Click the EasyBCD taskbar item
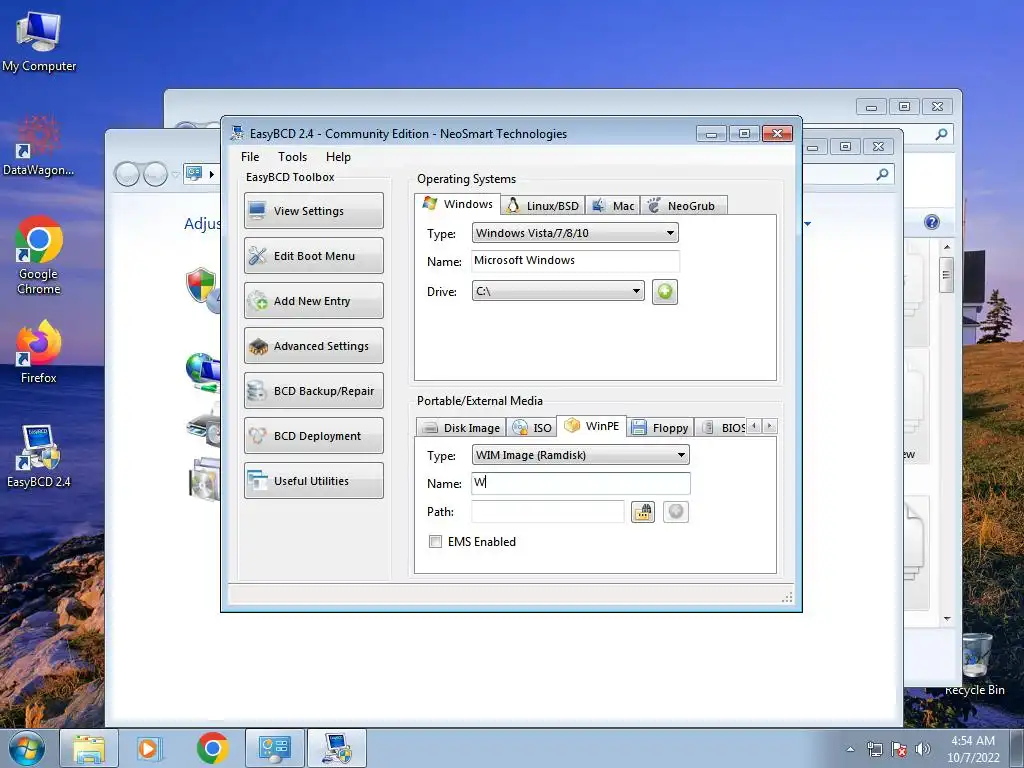 tap(336, 748)
